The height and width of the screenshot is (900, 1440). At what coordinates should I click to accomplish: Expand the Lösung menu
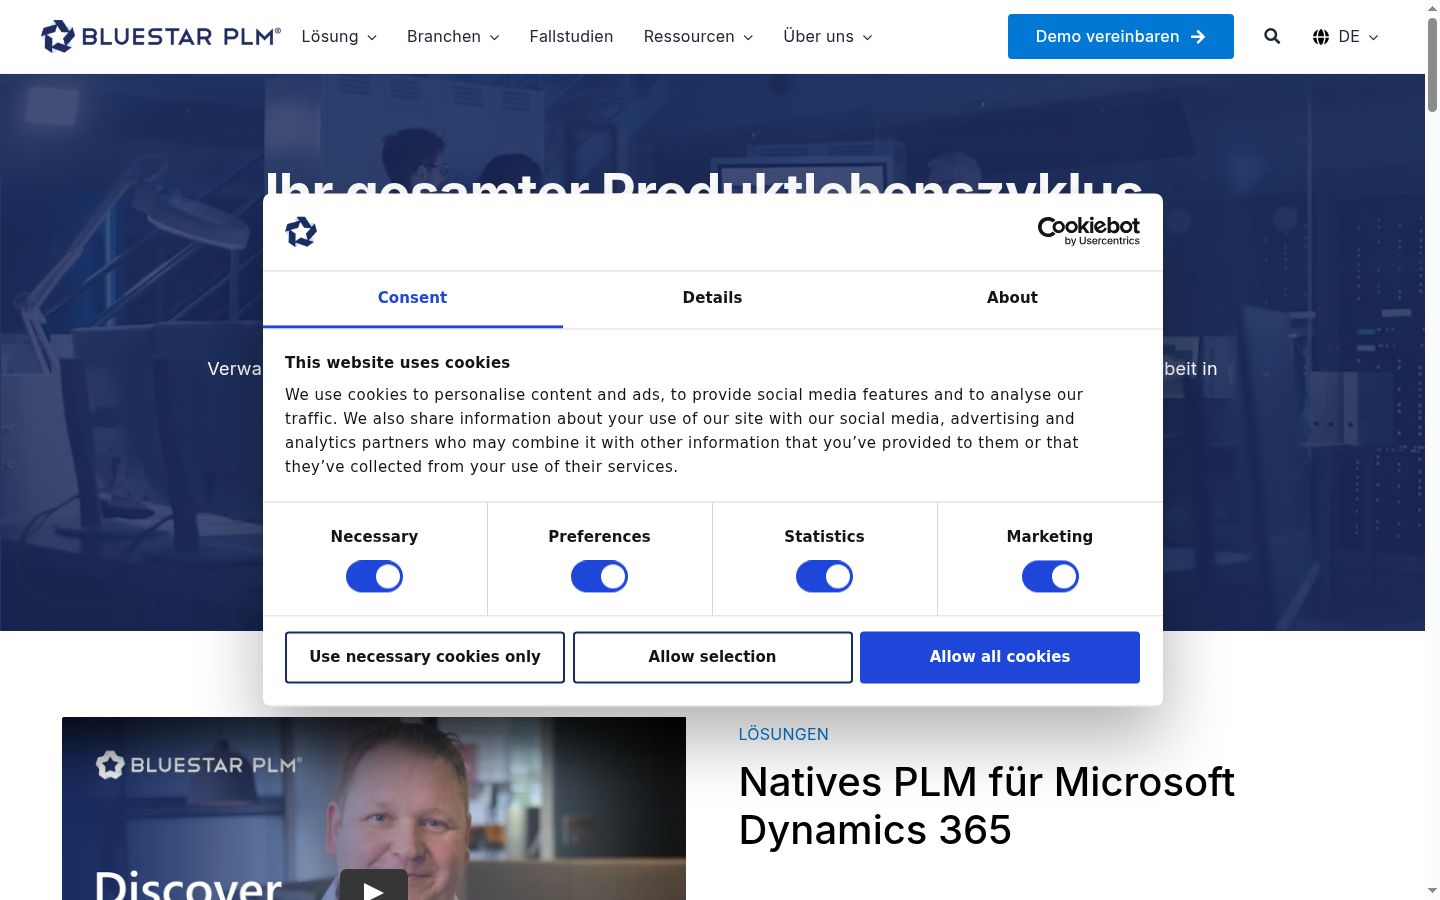click(339, 37)
